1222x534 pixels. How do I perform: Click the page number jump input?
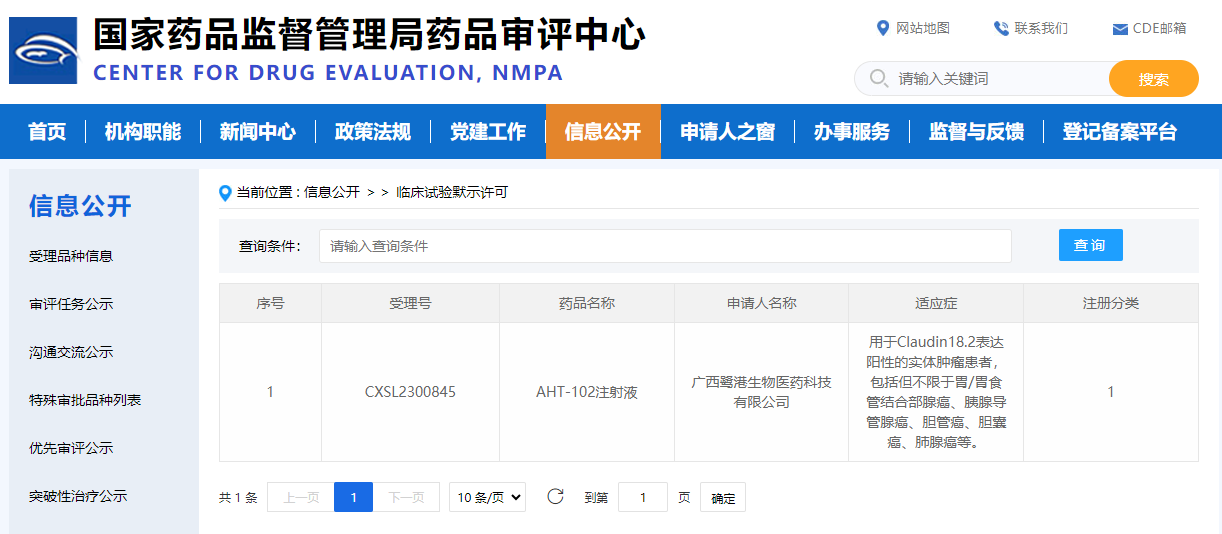point(642,497)
